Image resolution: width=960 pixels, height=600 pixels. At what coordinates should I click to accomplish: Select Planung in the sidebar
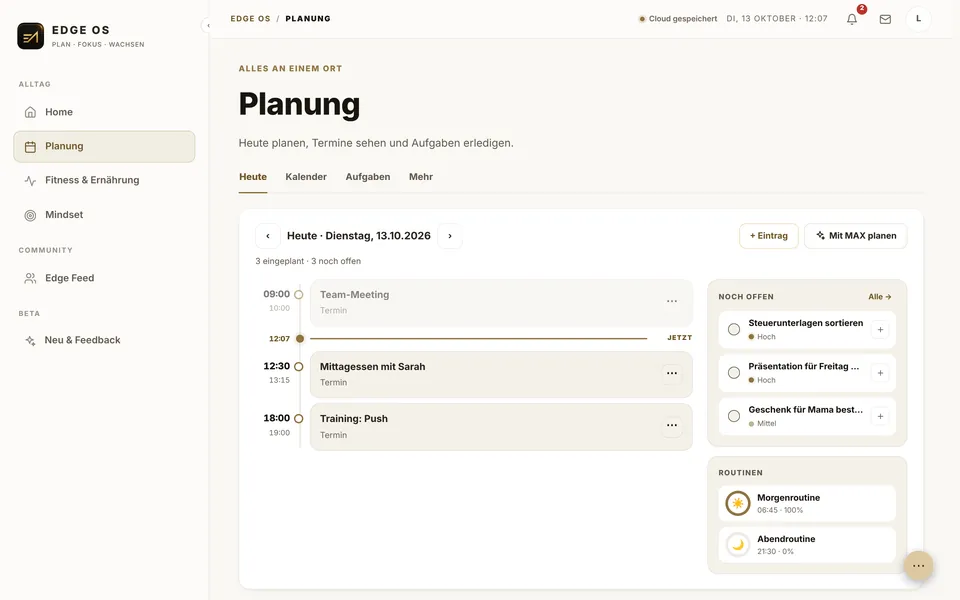tap(104, 146)
